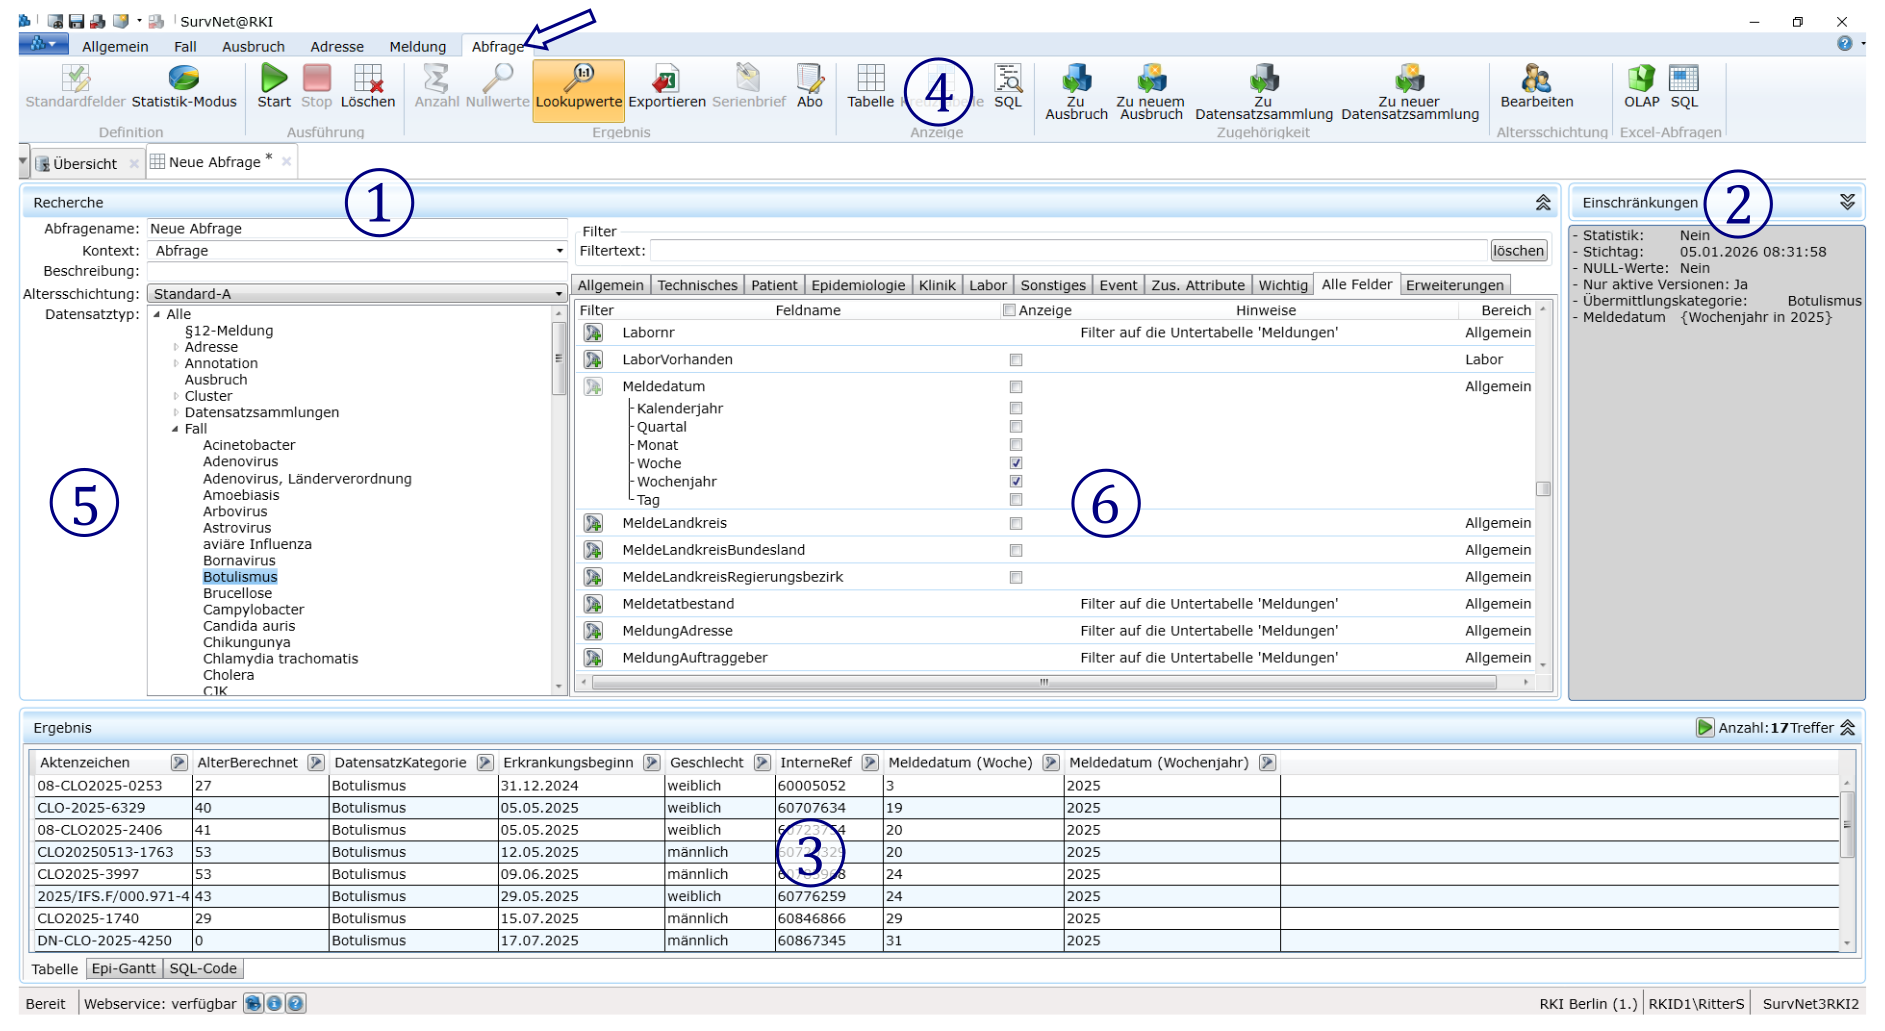The height and width of the screenshot is (1031, 1885).
Task: Click the Exportieren icon in ribbon
Action: [666, 80]
